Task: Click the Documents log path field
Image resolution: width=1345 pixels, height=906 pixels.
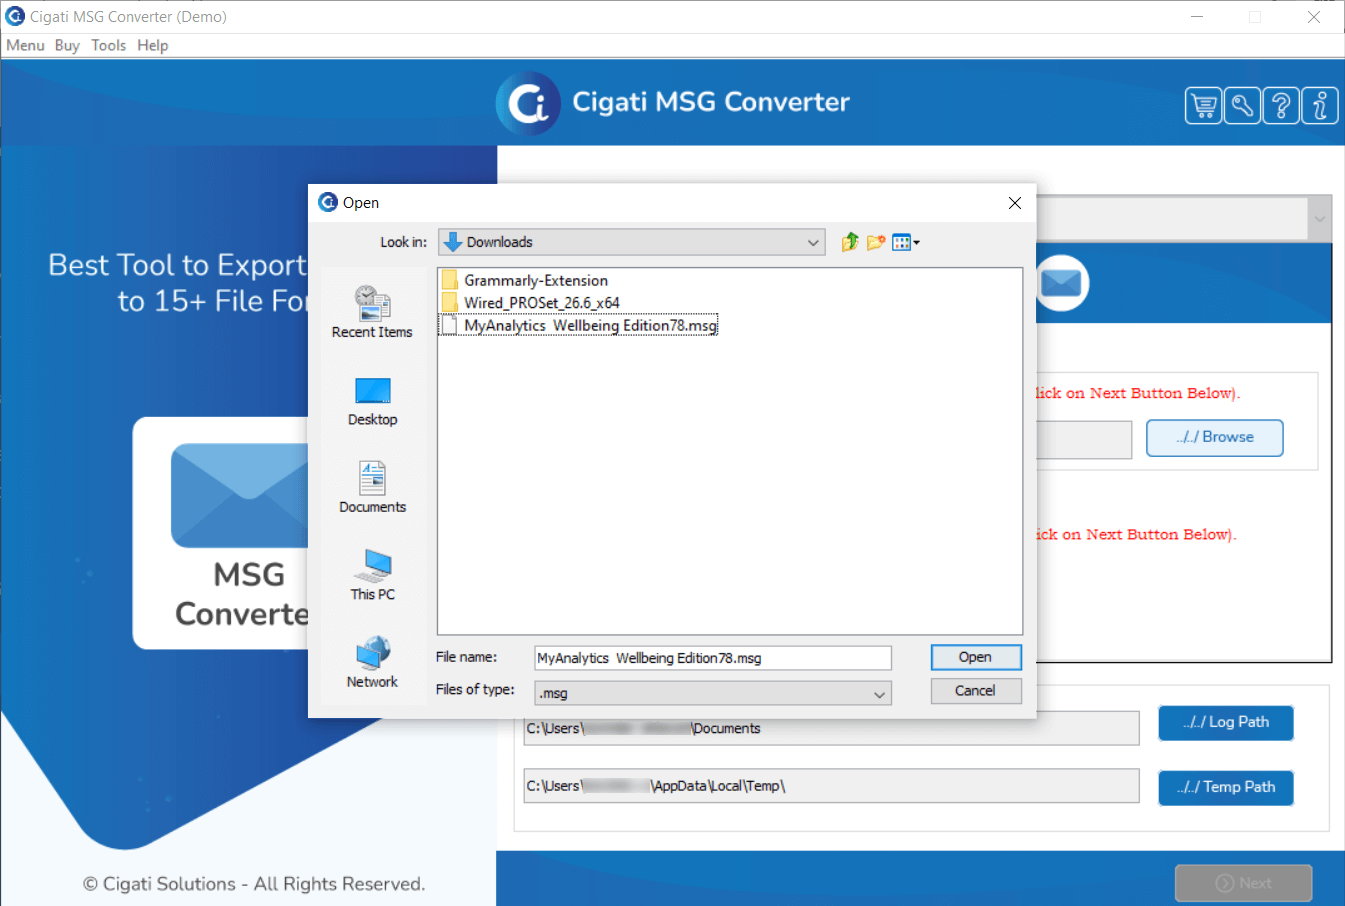Action: 831,728
